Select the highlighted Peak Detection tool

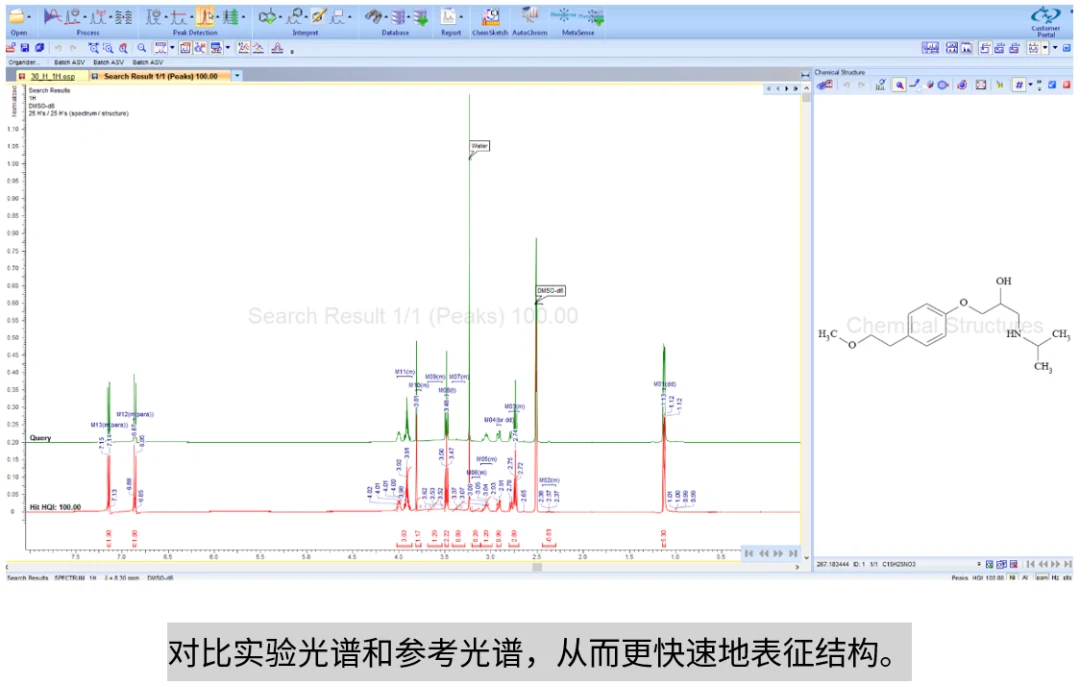tap(205, 17)
